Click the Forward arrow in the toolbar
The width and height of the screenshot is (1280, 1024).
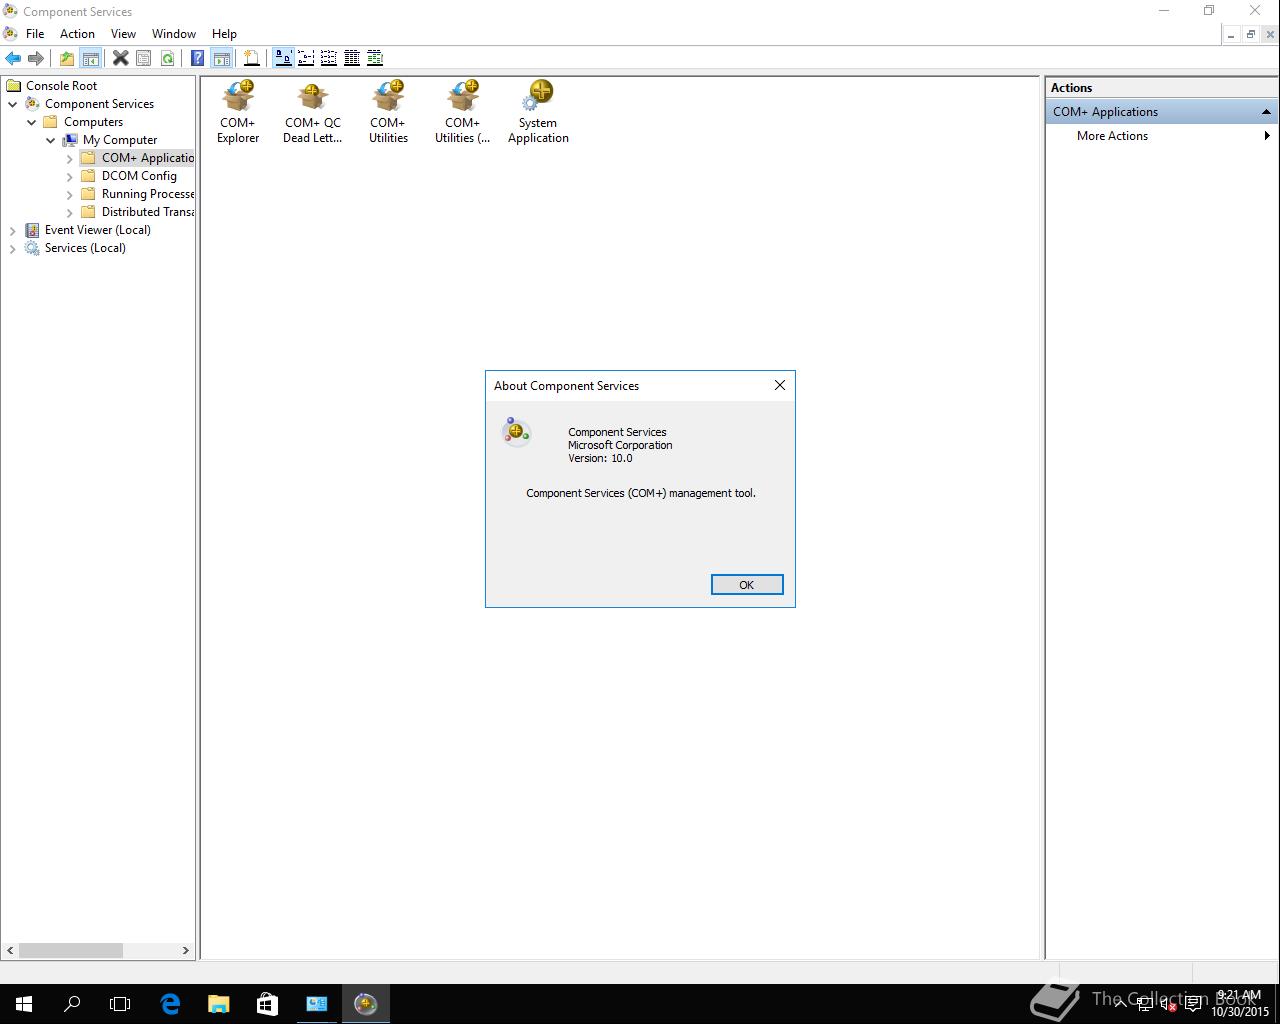click(x=36, y=58)
